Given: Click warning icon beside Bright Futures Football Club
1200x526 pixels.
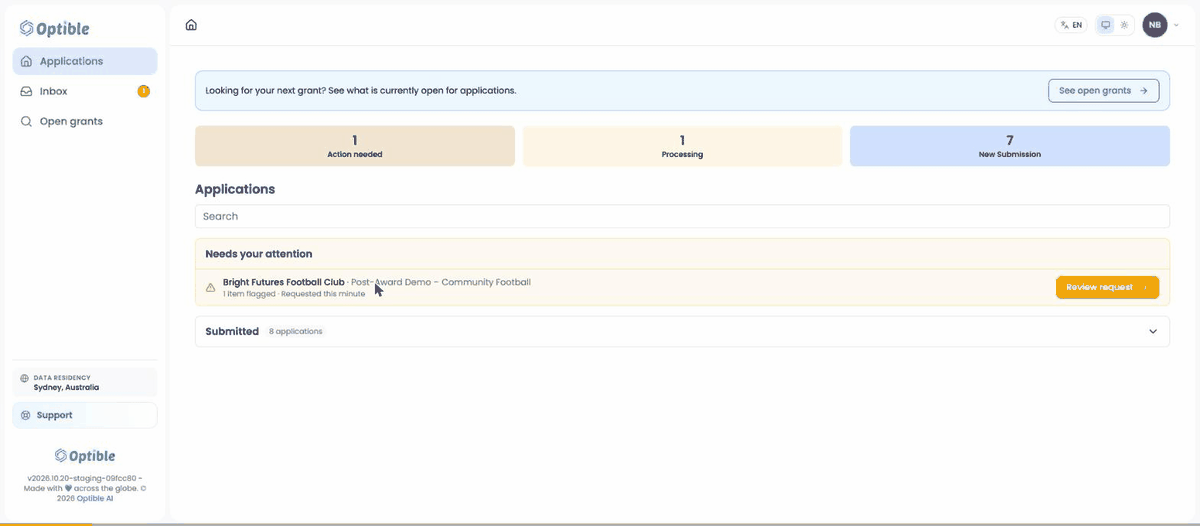Looking at the screenshot, I should [x=210, y=288].
